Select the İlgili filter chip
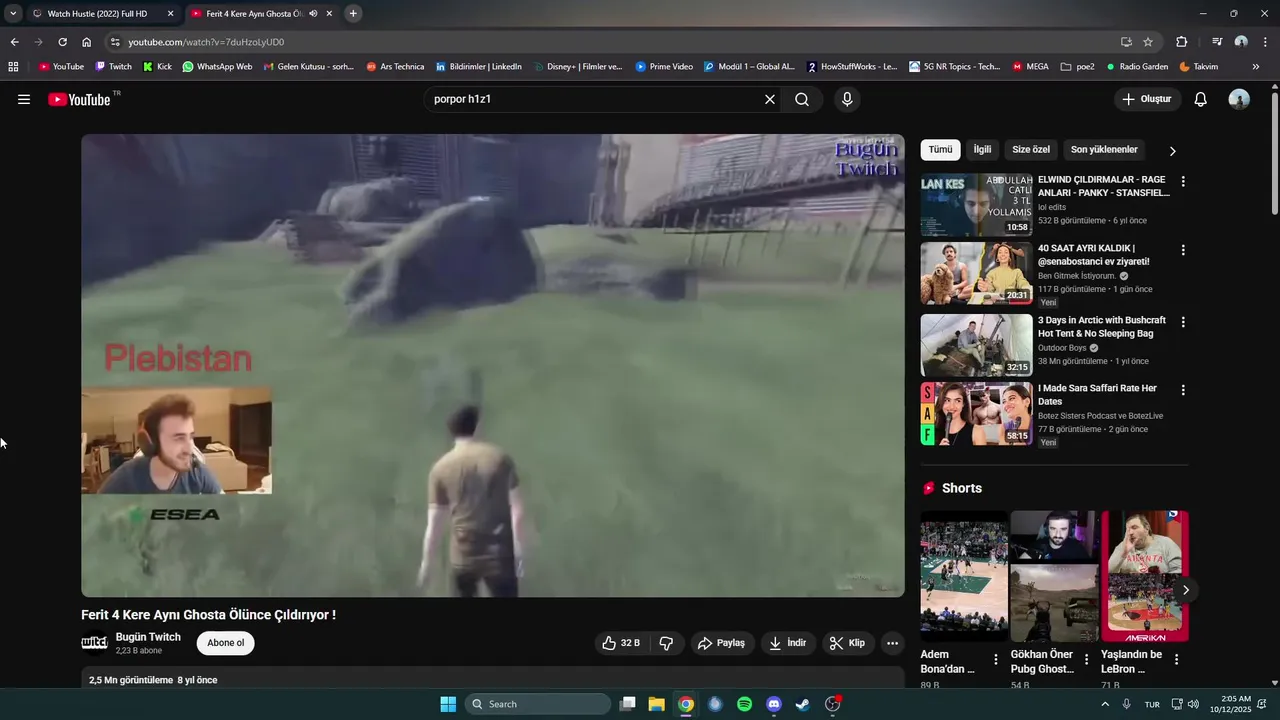Image resolution: width=1280 pixels, height=720 pixels. tap(982, 150)
